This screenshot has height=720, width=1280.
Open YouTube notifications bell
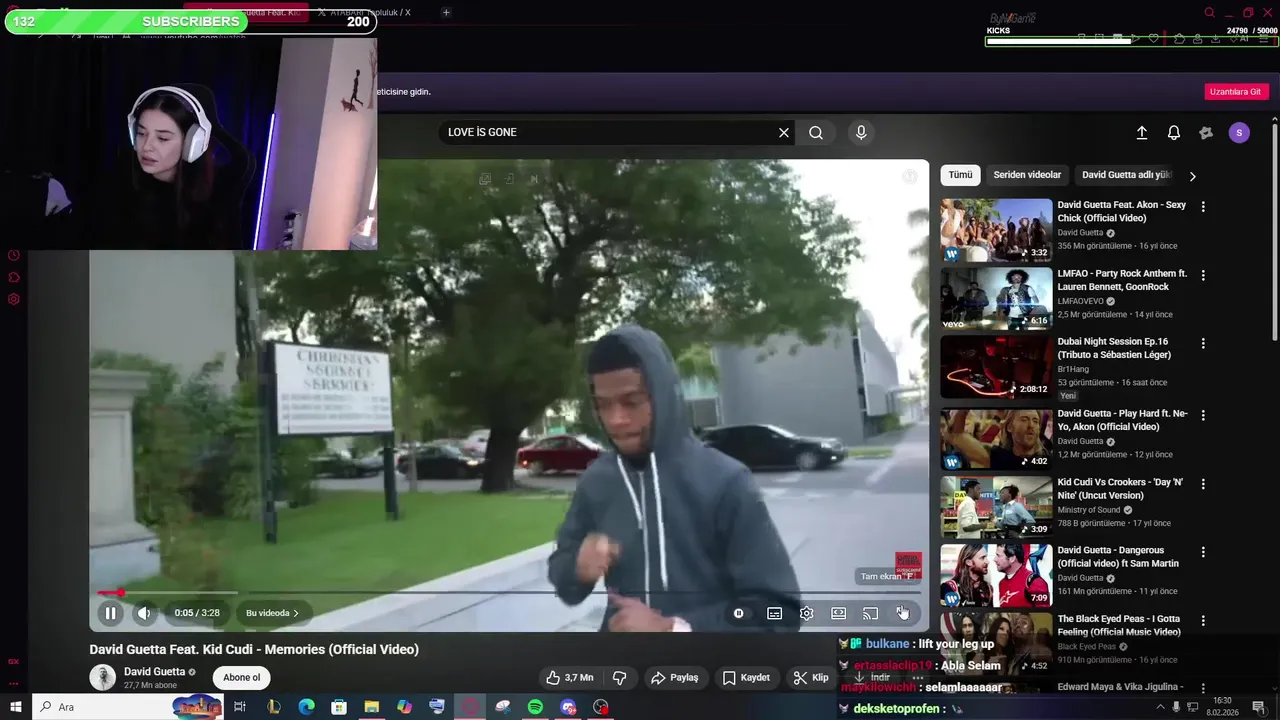coord(1174,132)
